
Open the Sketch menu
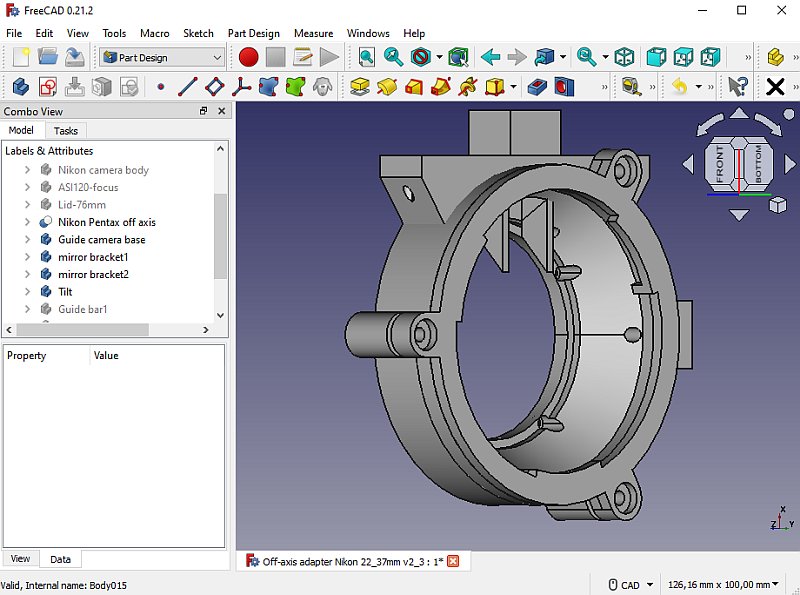pos(198,33)
